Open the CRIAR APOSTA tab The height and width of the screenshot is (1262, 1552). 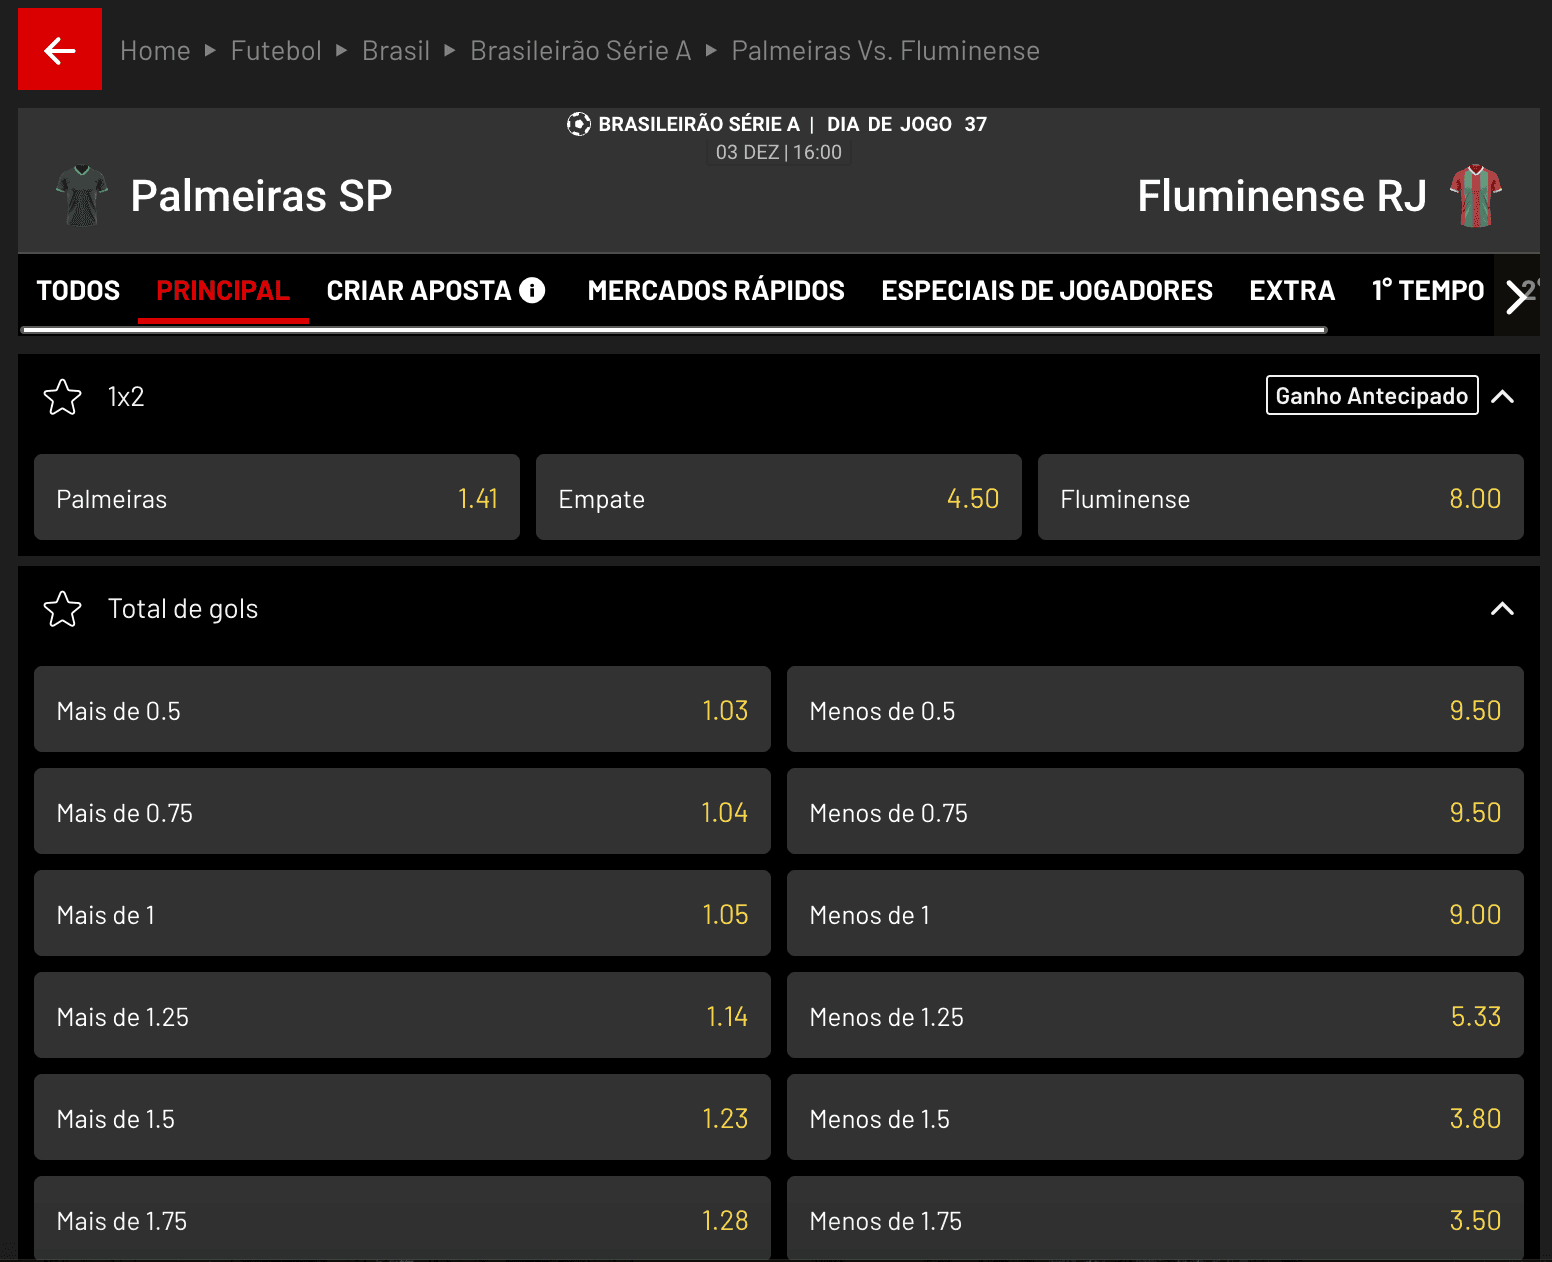tap(419, 290)
